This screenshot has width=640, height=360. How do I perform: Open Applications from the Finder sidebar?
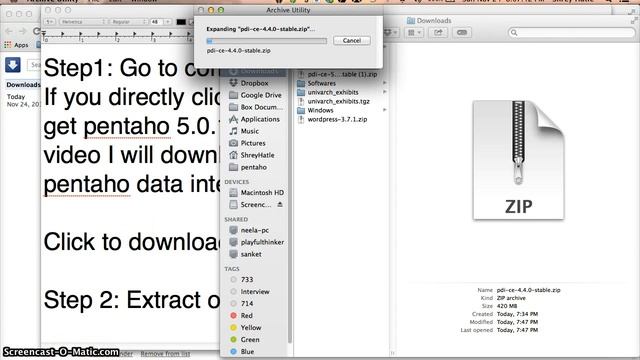tap(260, 119)
